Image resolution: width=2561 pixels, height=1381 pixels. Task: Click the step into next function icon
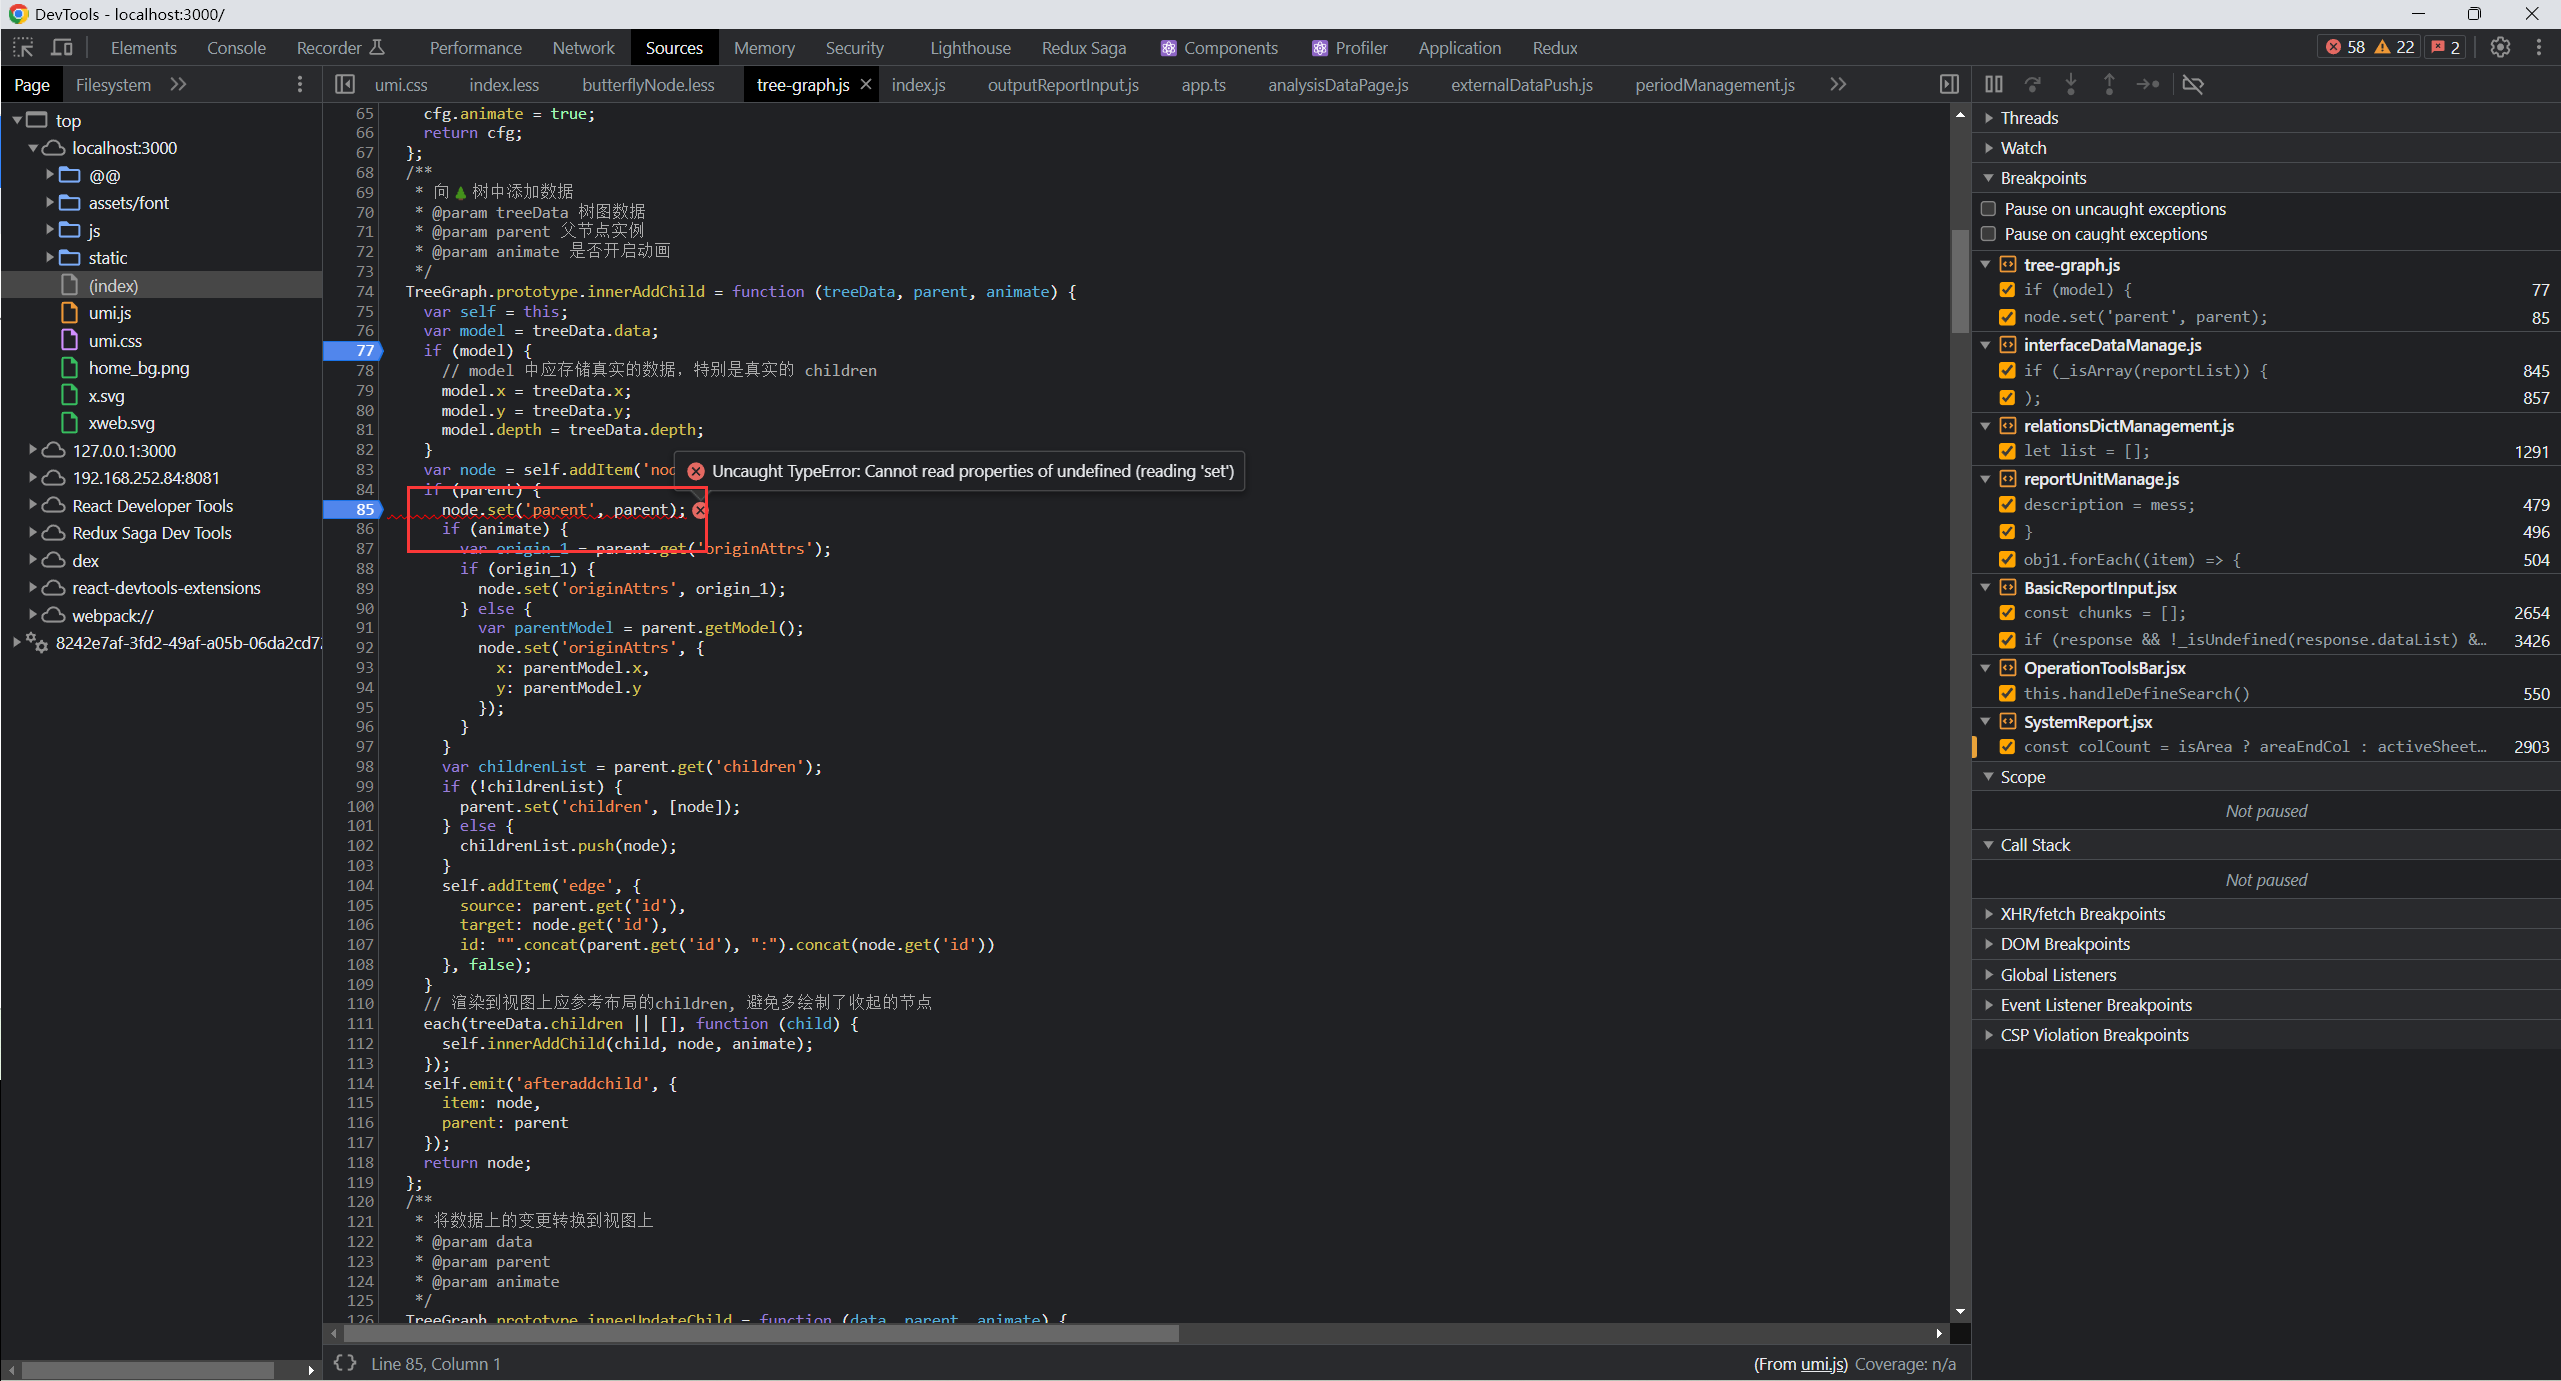coord(2070,85)
